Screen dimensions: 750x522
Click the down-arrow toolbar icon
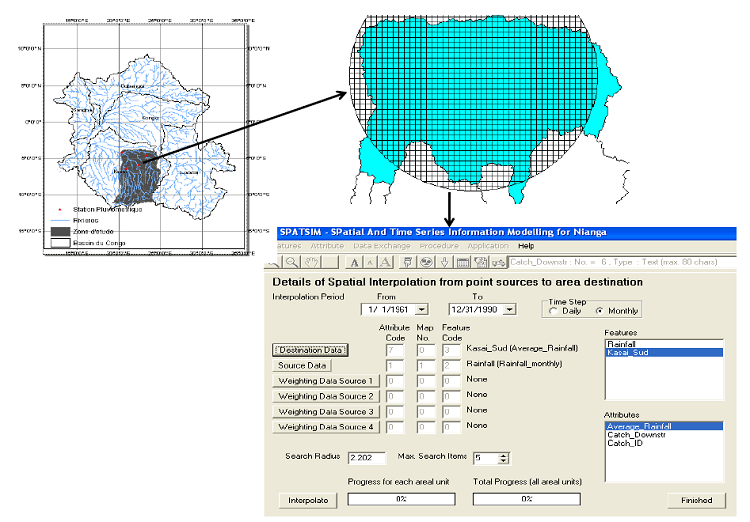pyautogui.click(x=443, y=262)
